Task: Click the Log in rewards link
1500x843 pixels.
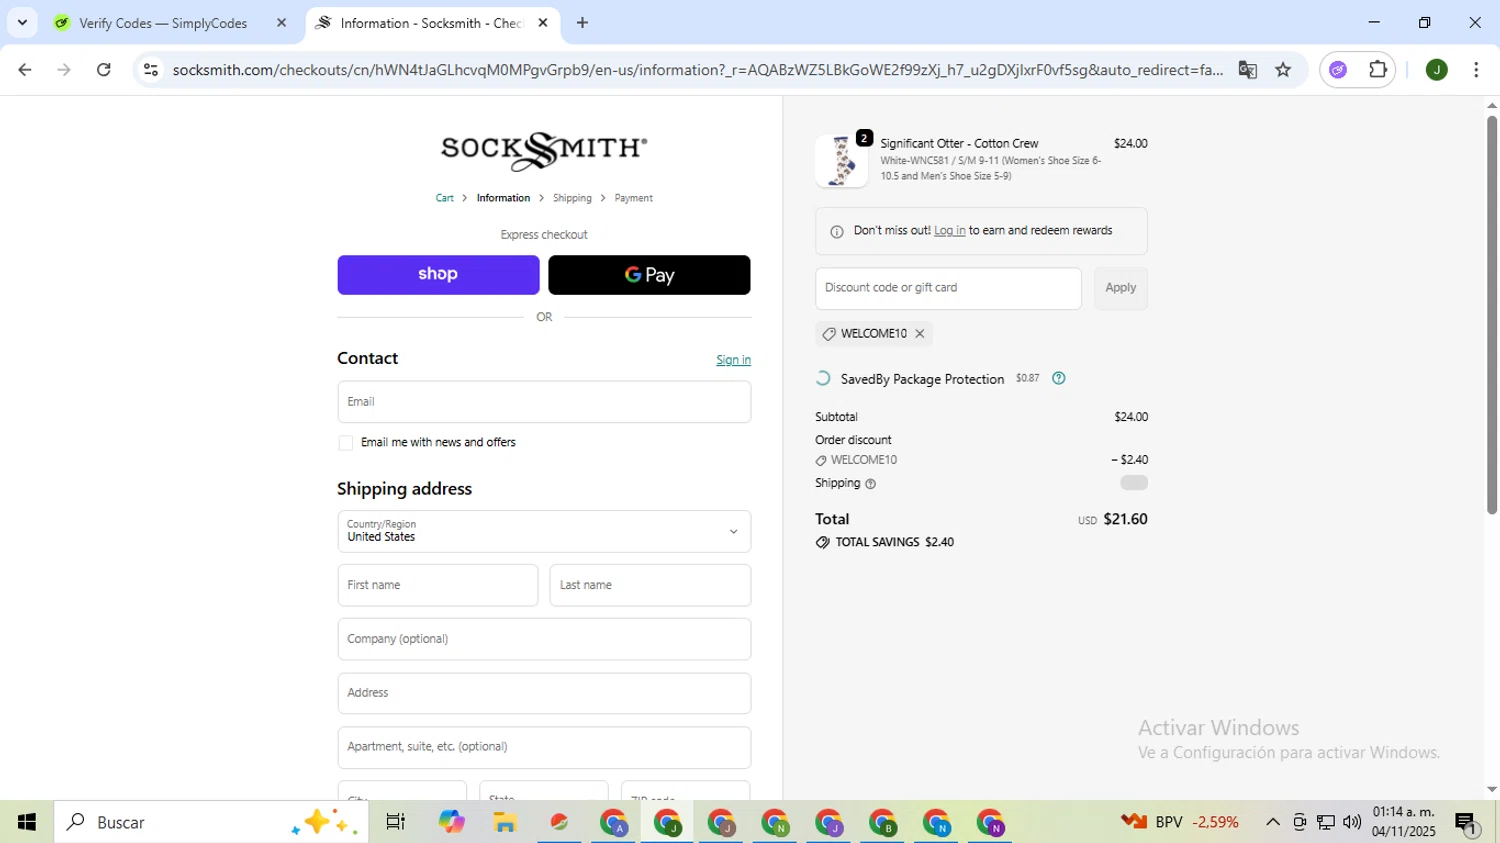Action: (949, 231)
